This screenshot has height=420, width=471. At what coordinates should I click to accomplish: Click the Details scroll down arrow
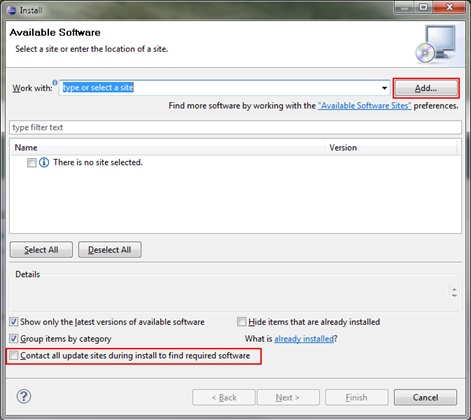[x=454, y=295]
